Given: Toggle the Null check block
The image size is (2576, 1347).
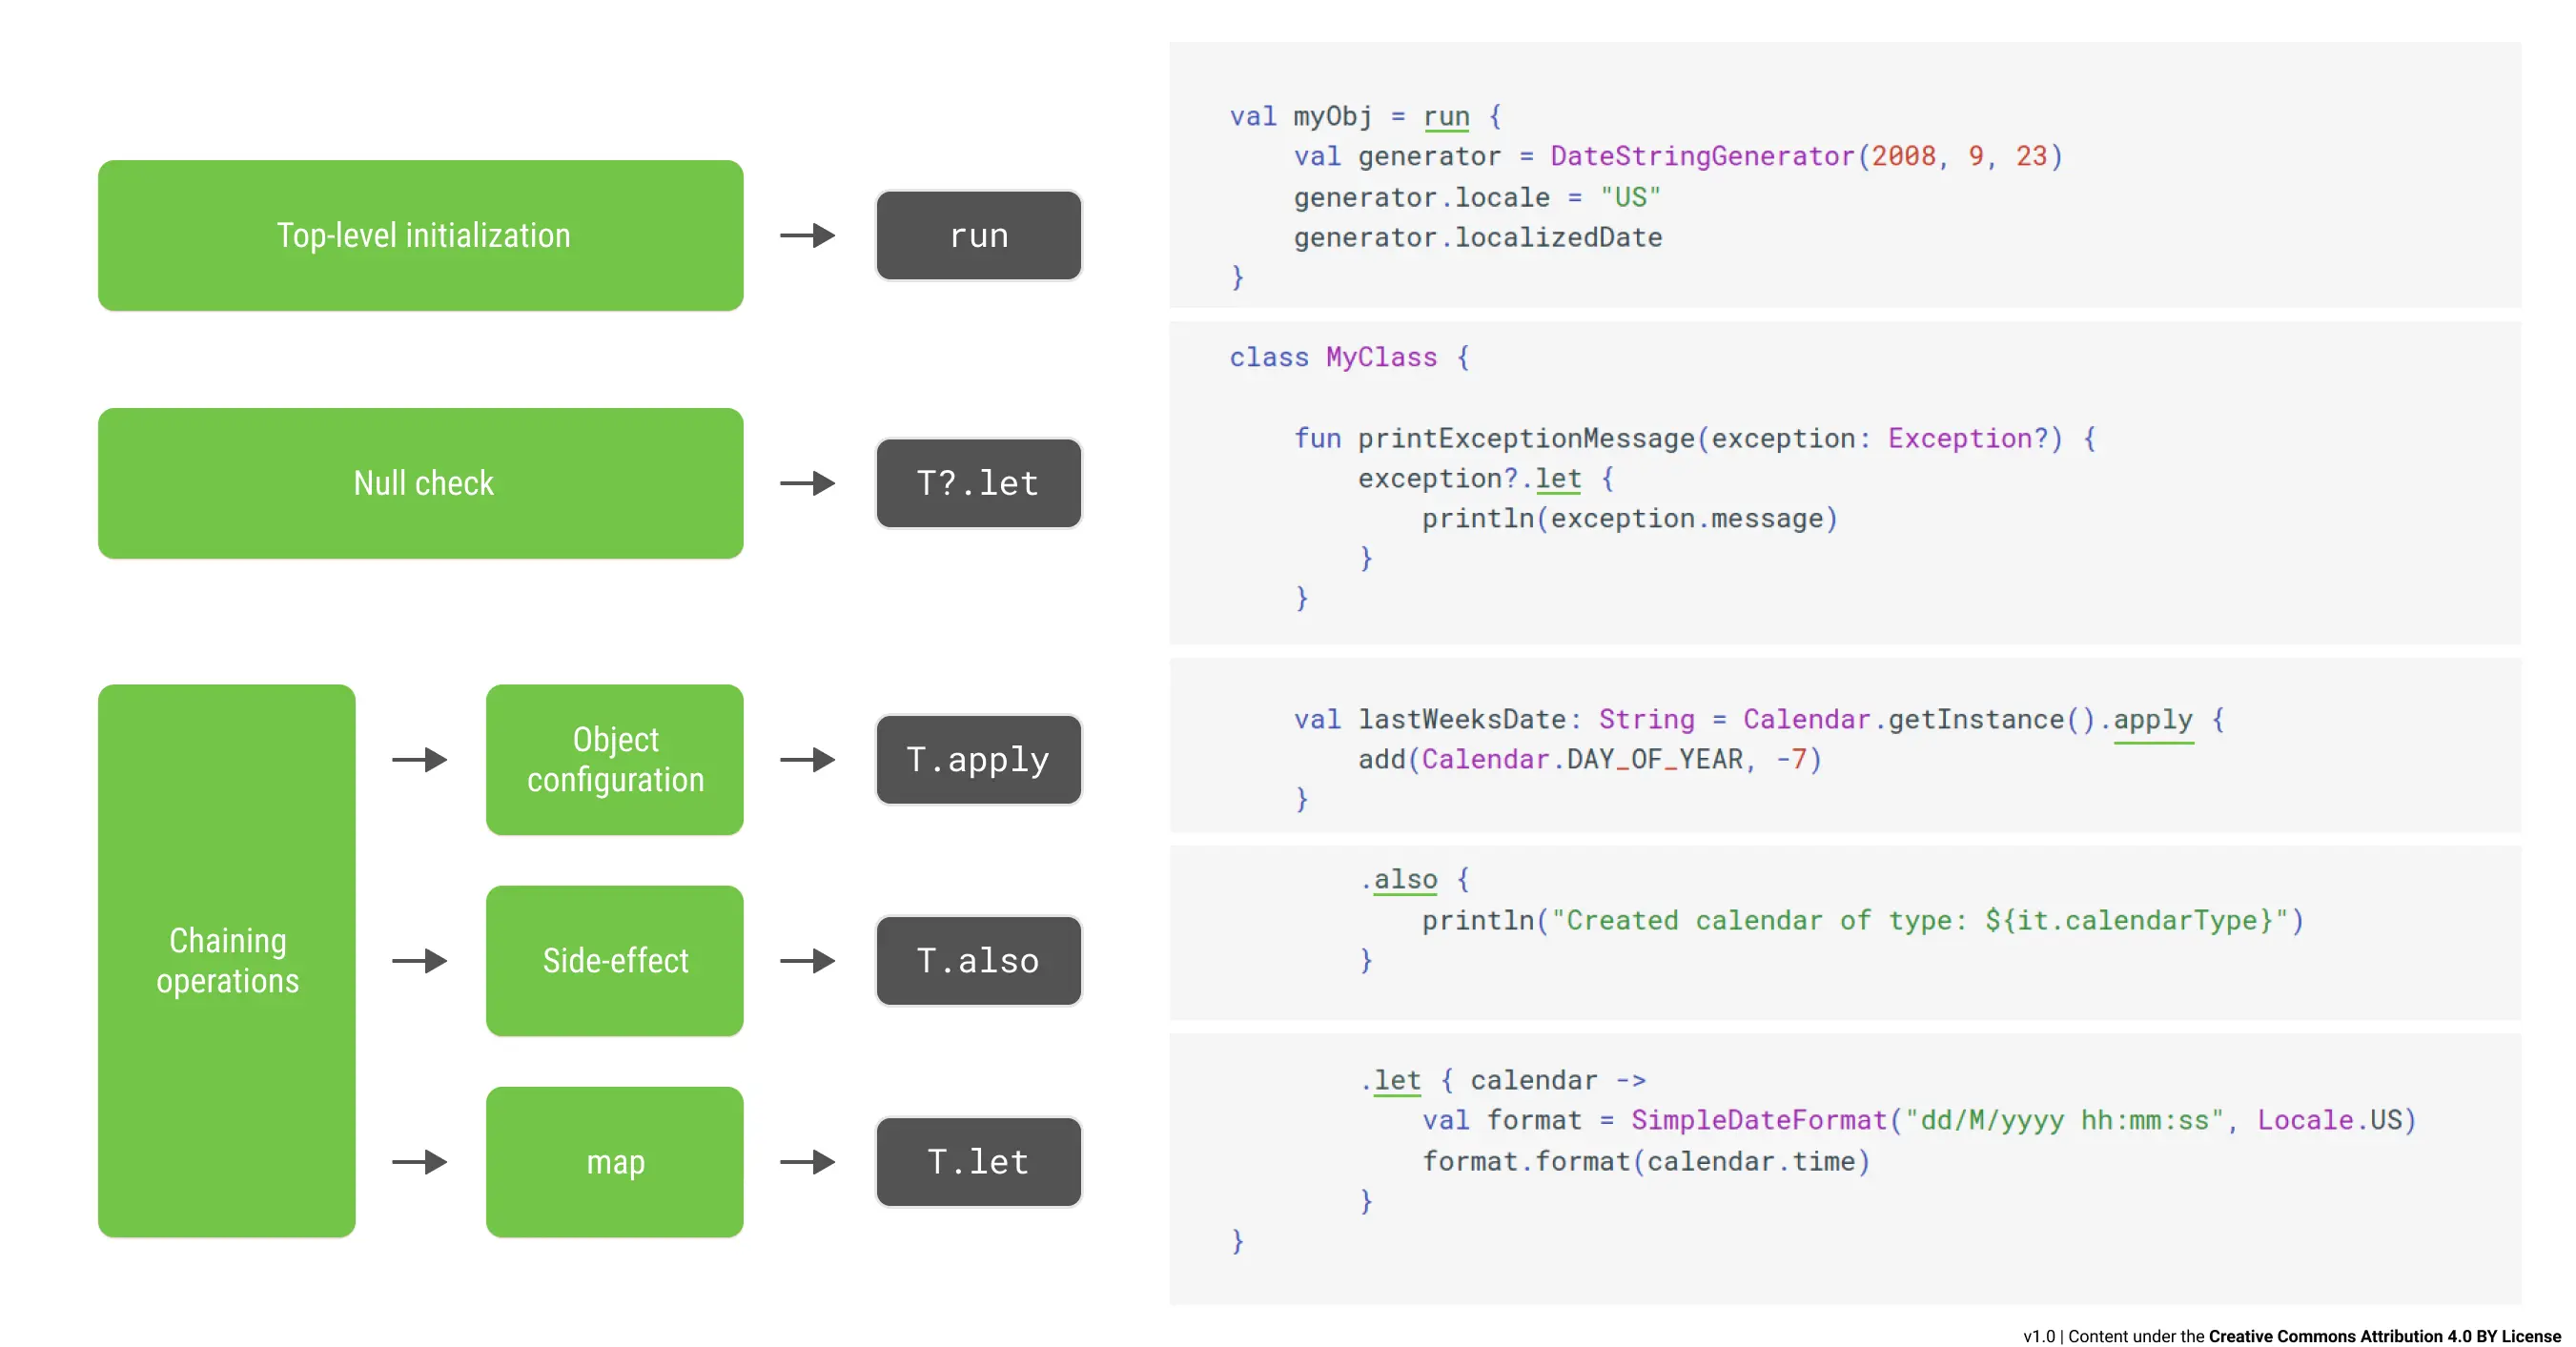Looking at the screenshot, I should click(421, 483).
